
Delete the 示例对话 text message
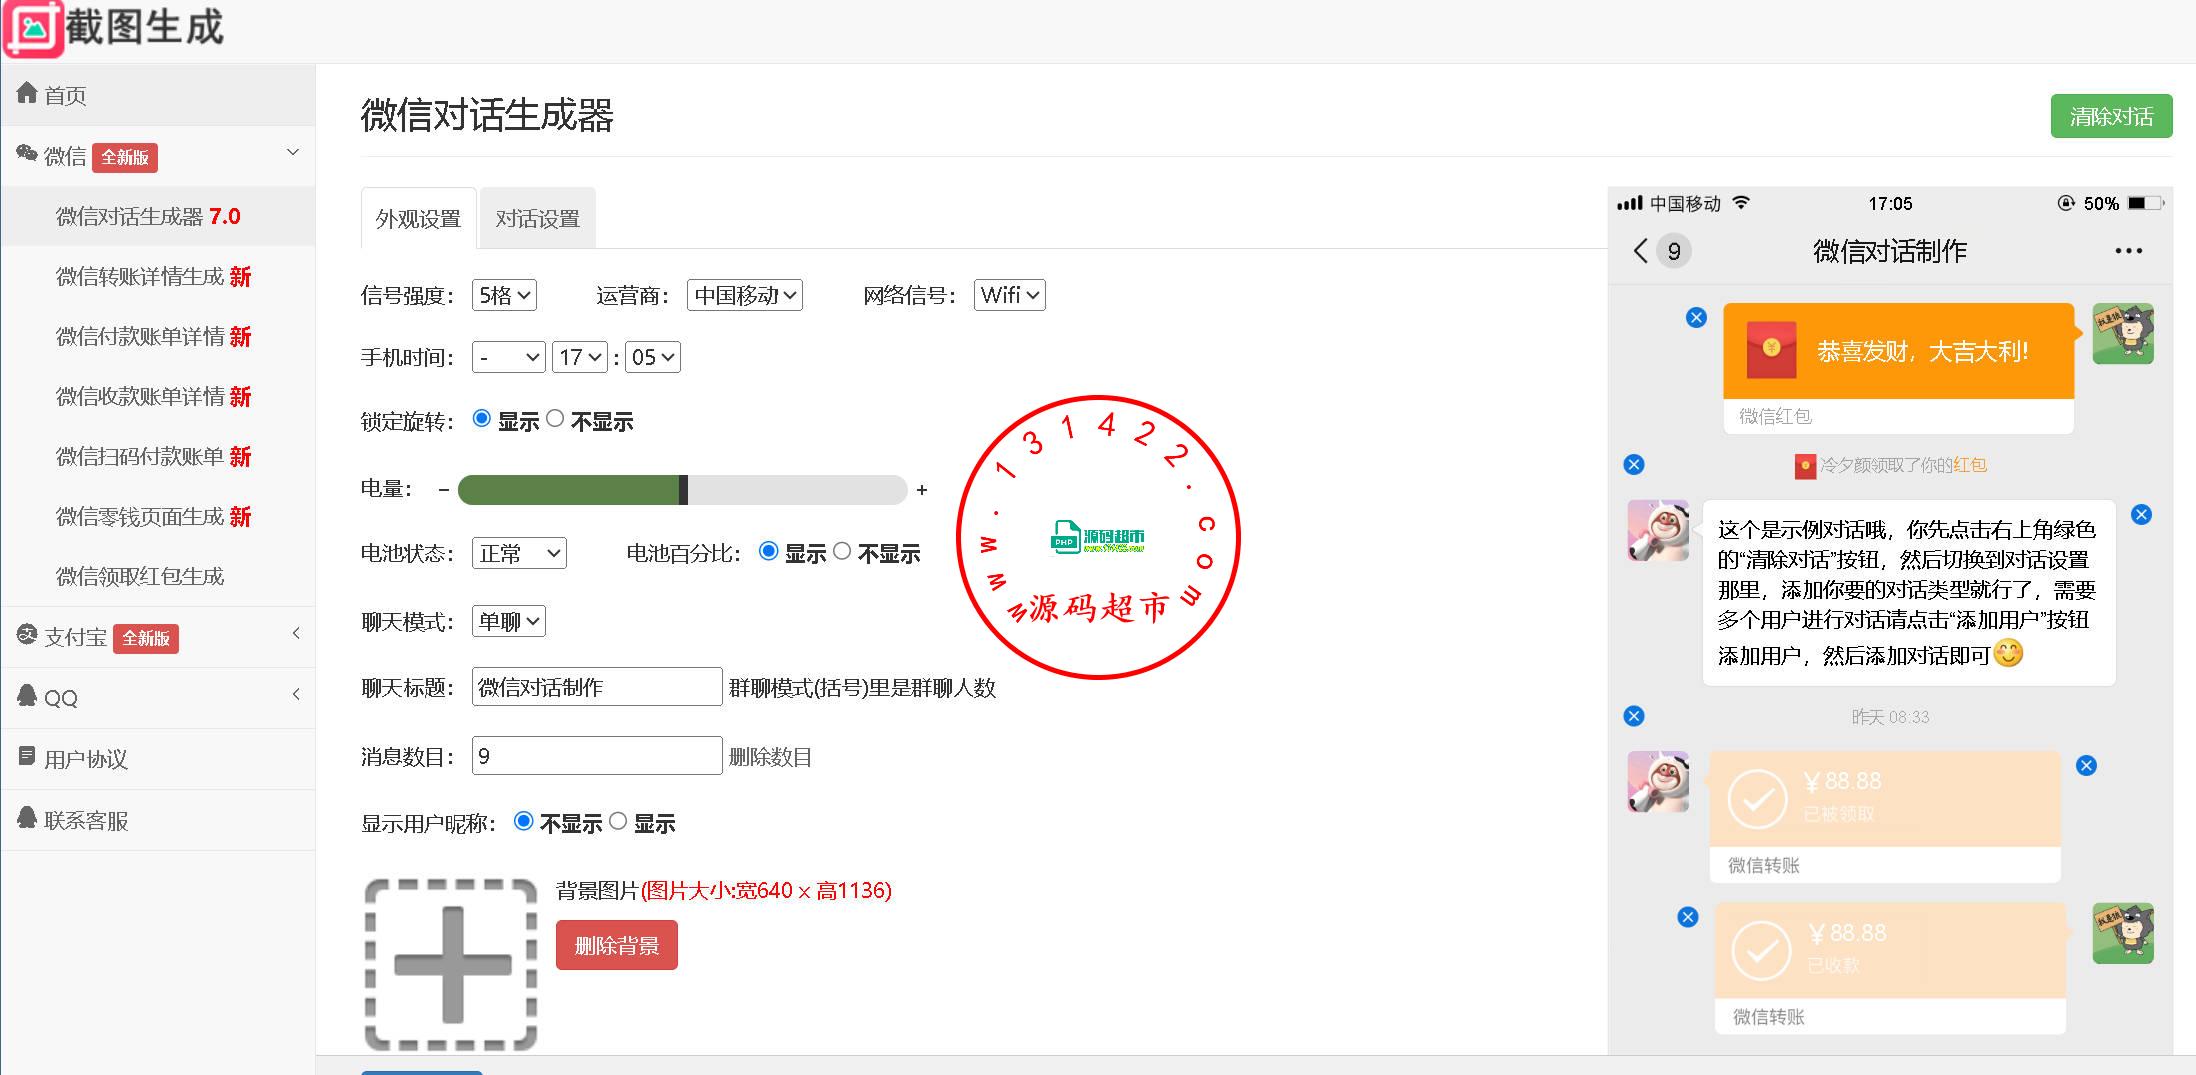(2141, 515)
